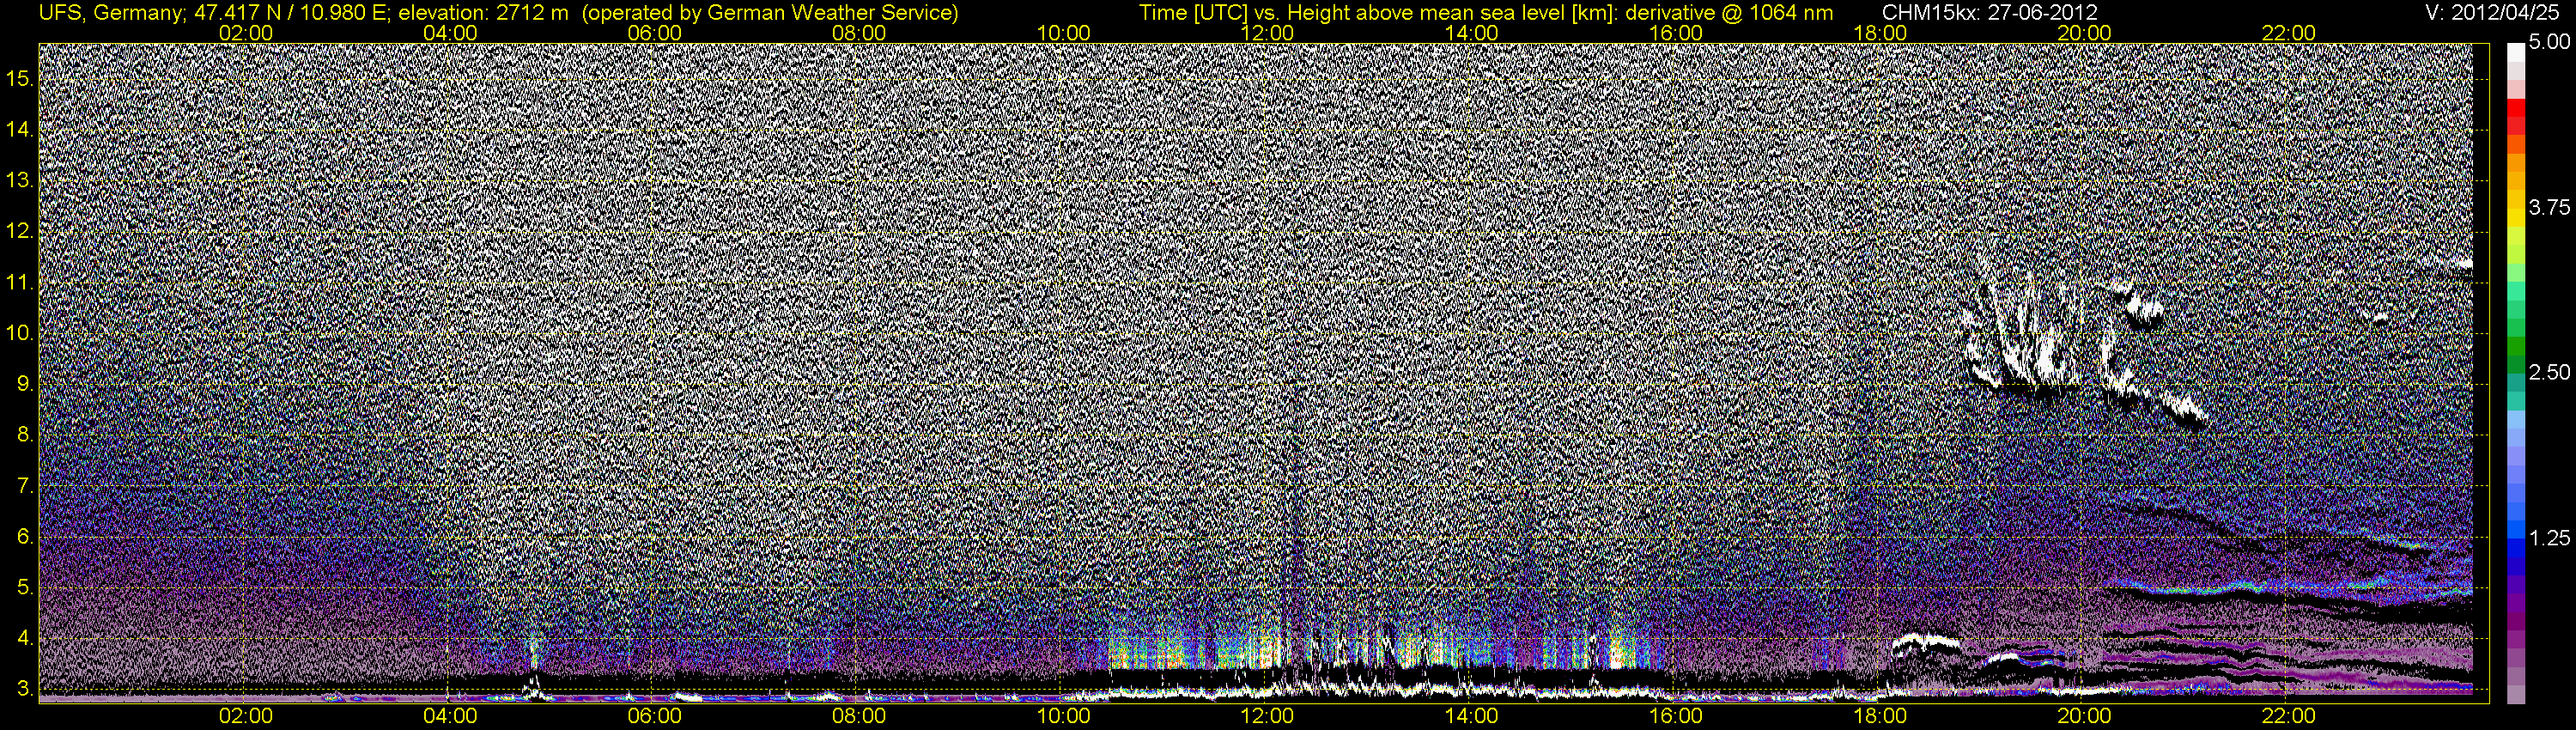Click the top time axis label '22:00'
Screen dimensions: 2576x730
coord(2289,33)
